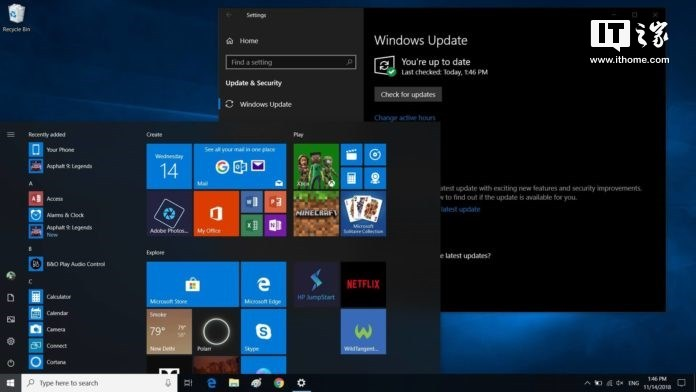Open Chrome from the taskbar
This screenshot has width=696, height=392.
[x=279, y=383]
